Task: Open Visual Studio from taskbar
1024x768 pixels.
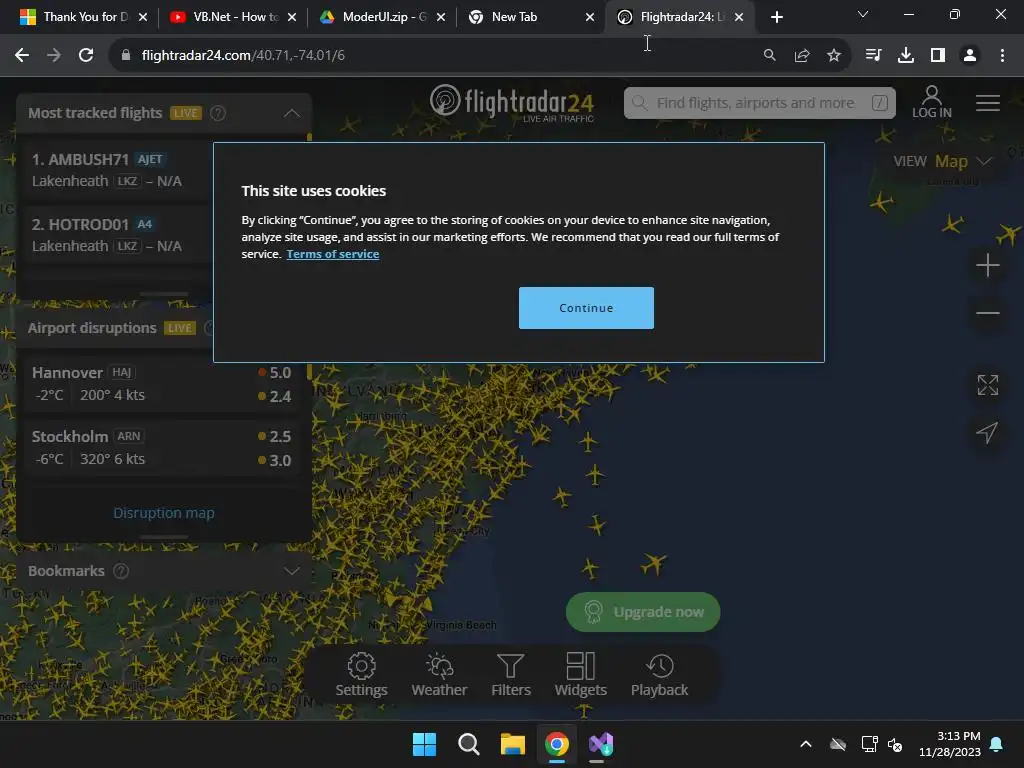Action: coord(601,744)
